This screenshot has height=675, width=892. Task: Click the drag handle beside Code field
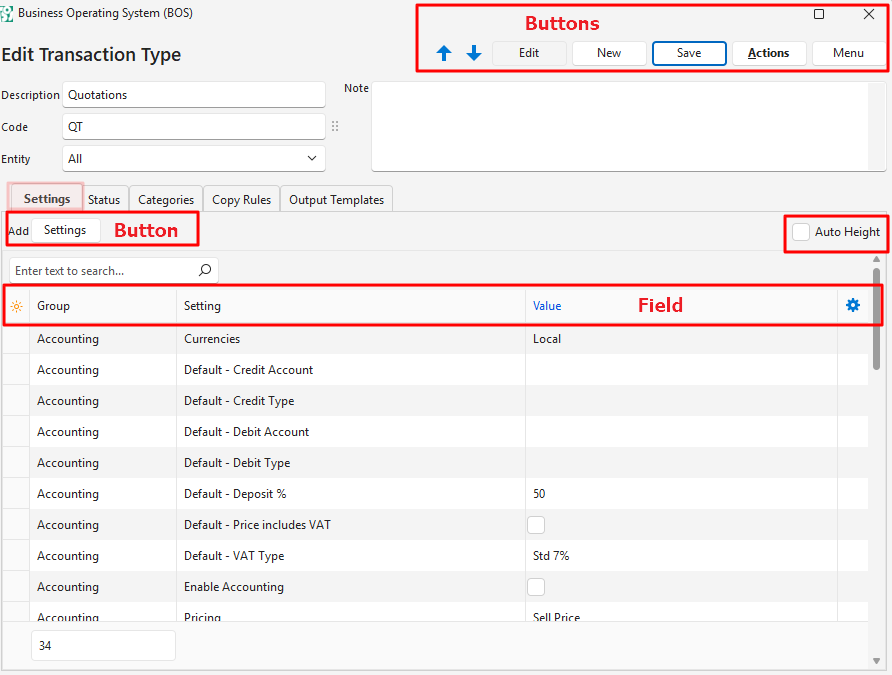coord(335,127)
